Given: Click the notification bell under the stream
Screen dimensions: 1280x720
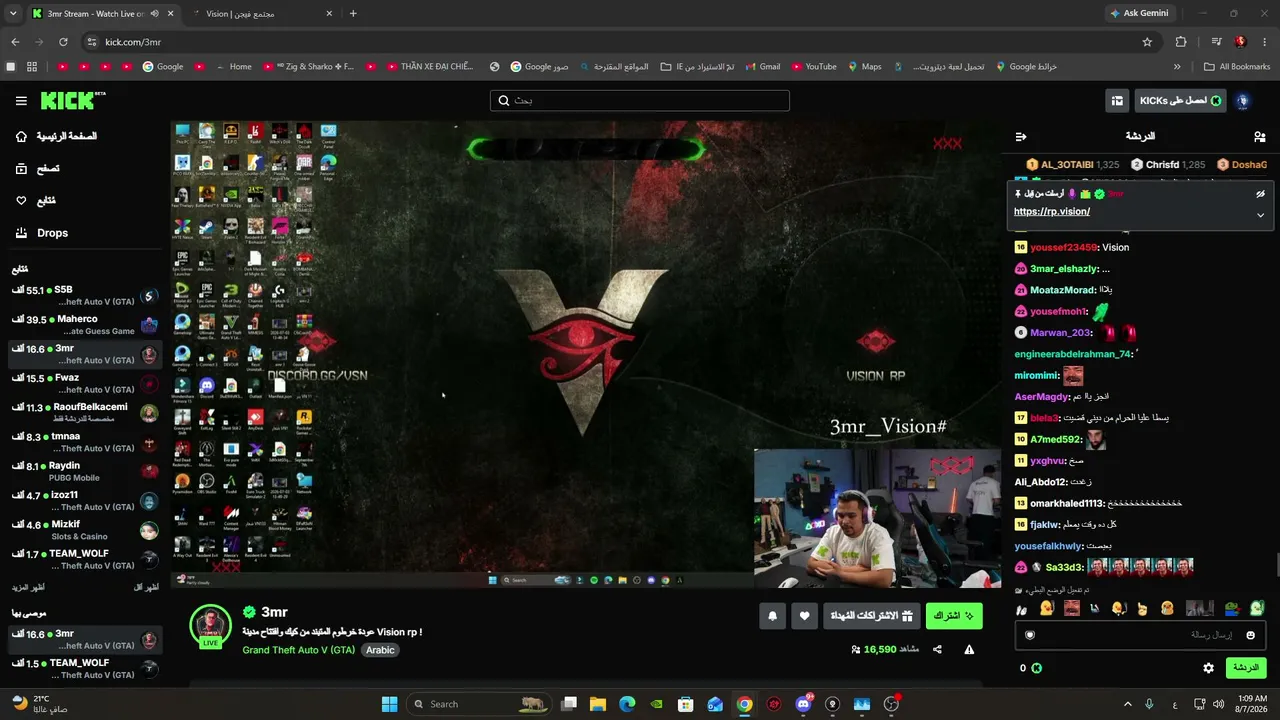Looking at the screenshot, I should tap(772, 617).
